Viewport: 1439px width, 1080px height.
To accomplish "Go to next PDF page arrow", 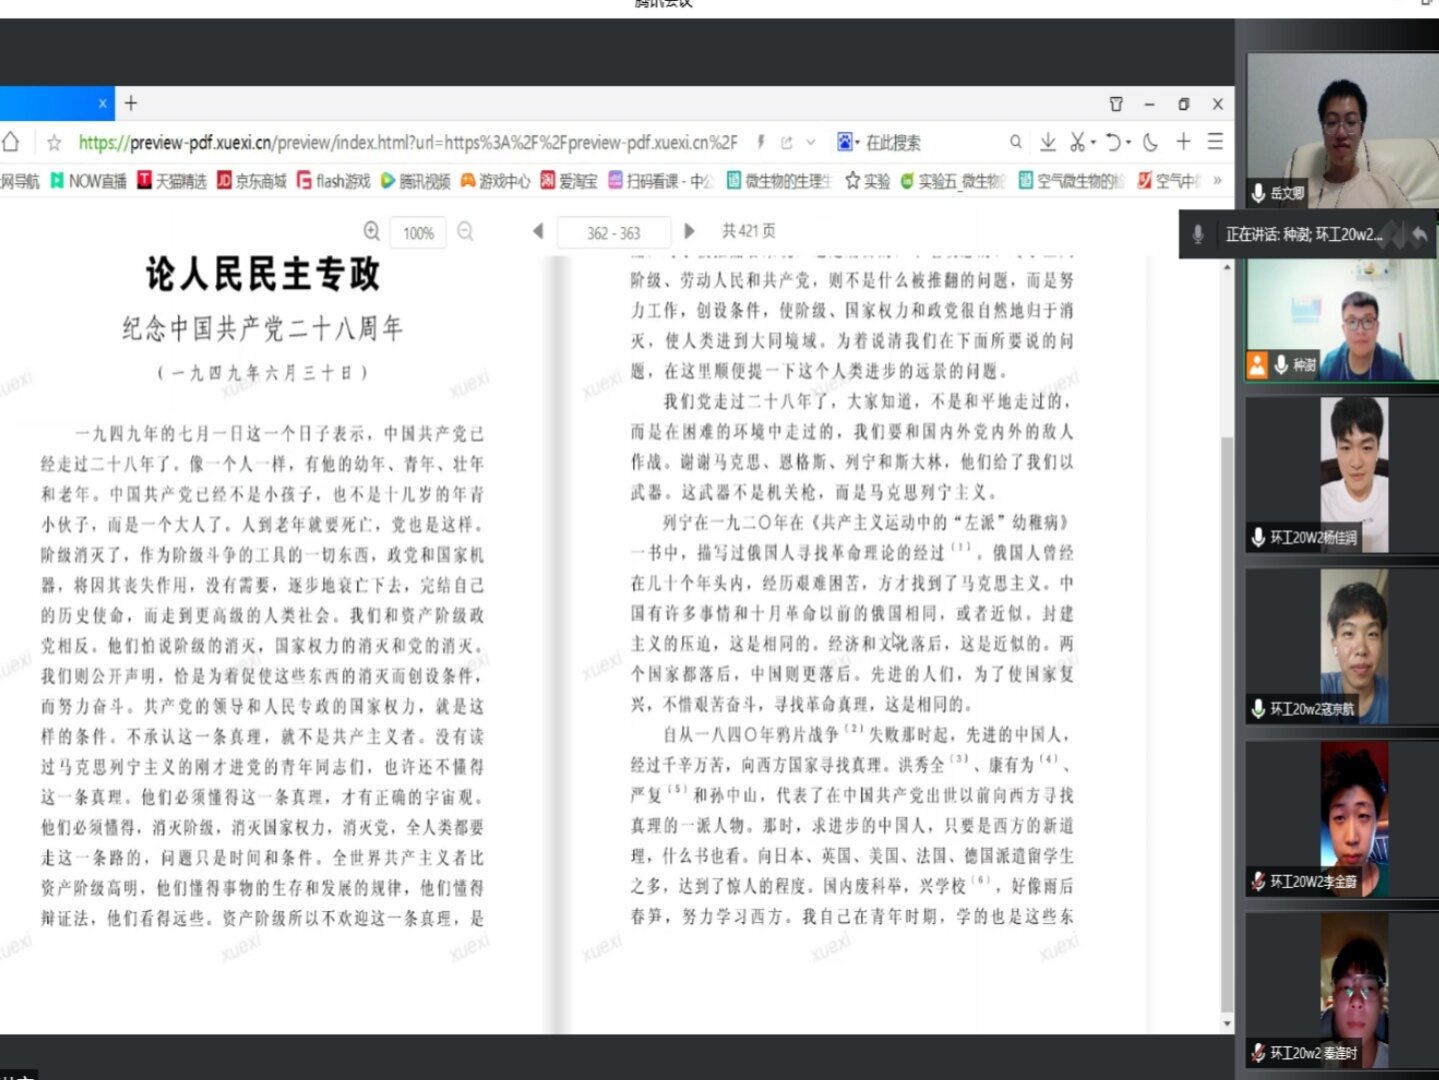I will 689,231.
